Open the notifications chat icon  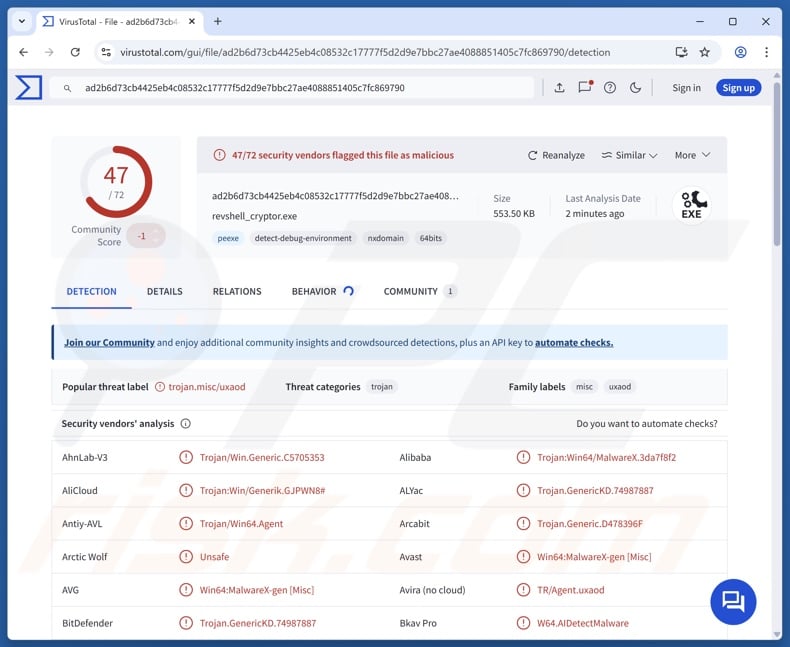[585, 87]
